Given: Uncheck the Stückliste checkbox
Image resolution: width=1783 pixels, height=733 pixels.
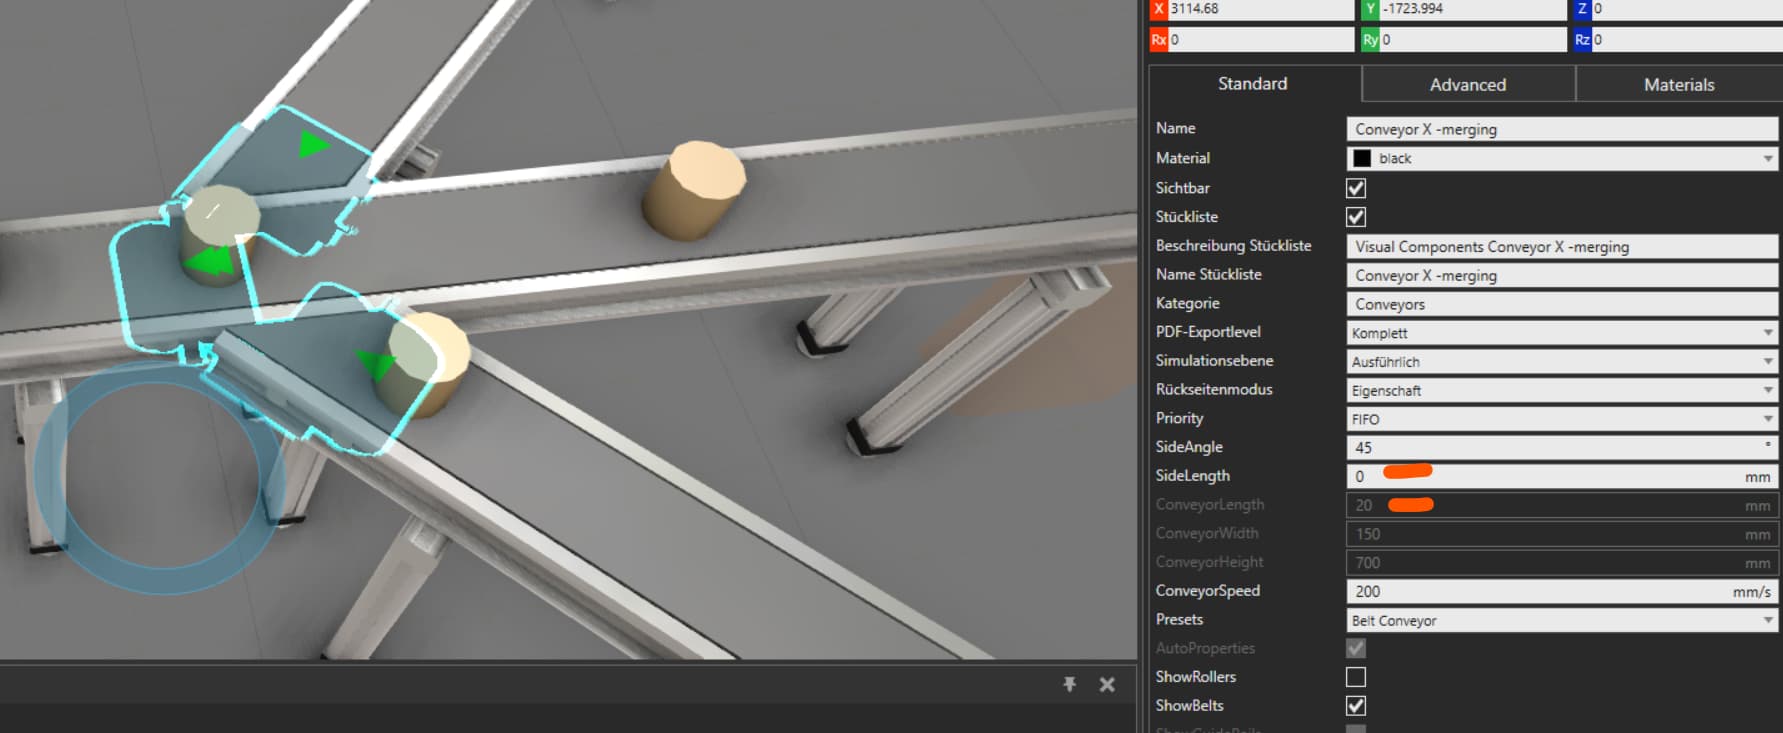Looking at the screenshot, I should click(1356, 217).
